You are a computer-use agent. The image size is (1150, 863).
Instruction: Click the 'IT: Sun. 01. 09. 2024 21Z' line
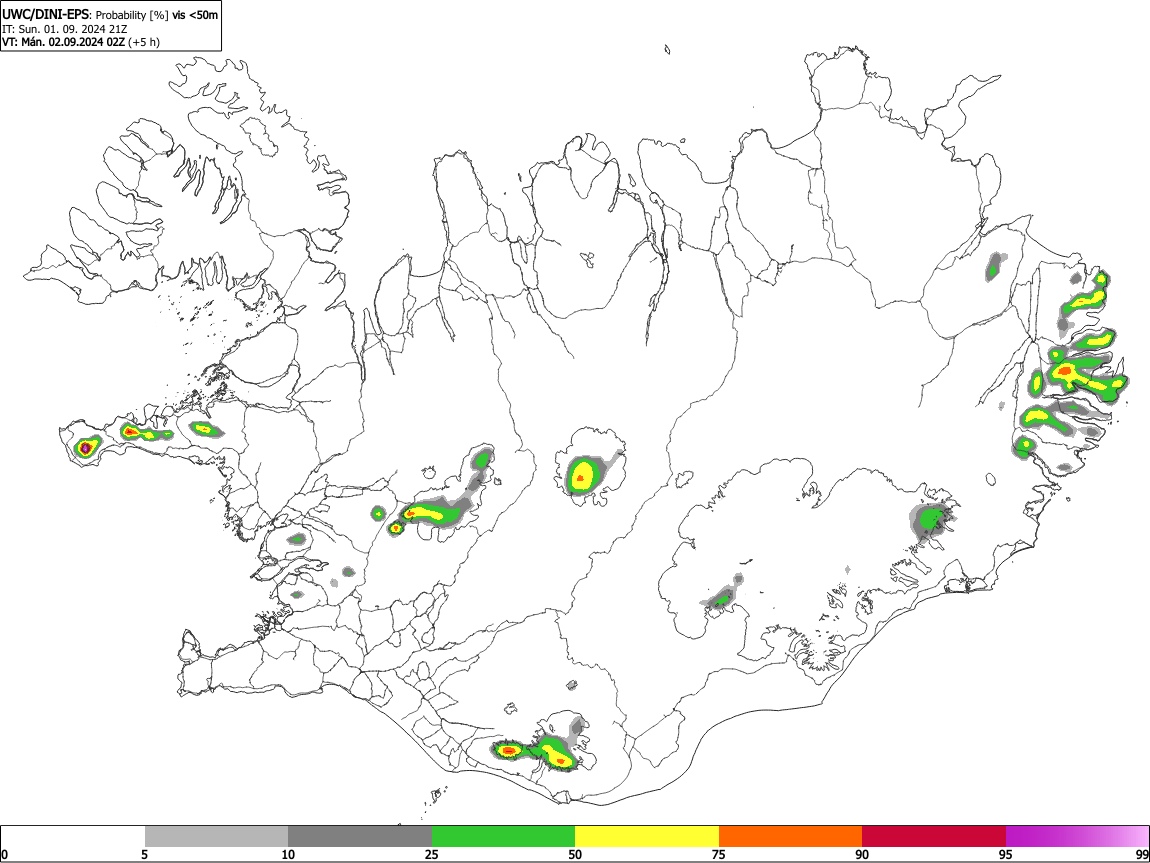(65, 29)
